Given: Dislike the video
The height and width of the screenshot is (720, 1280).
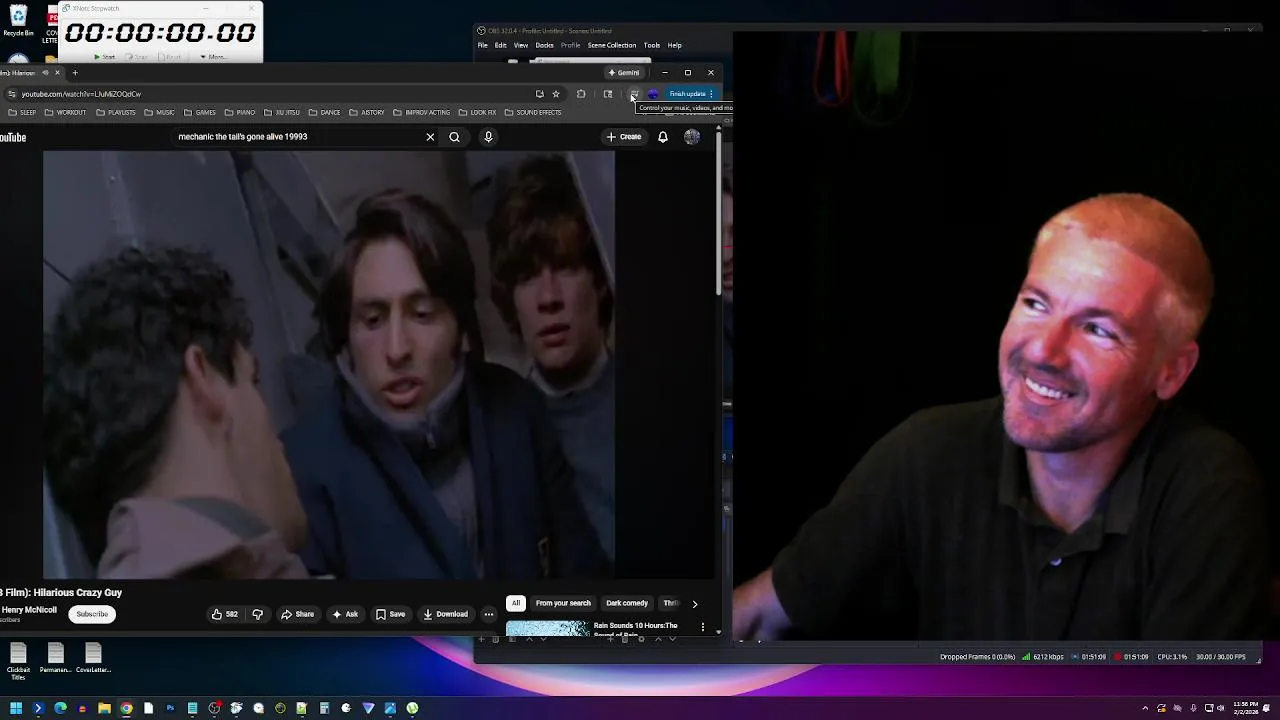Looking at the screenshot, I should [257, 614].
